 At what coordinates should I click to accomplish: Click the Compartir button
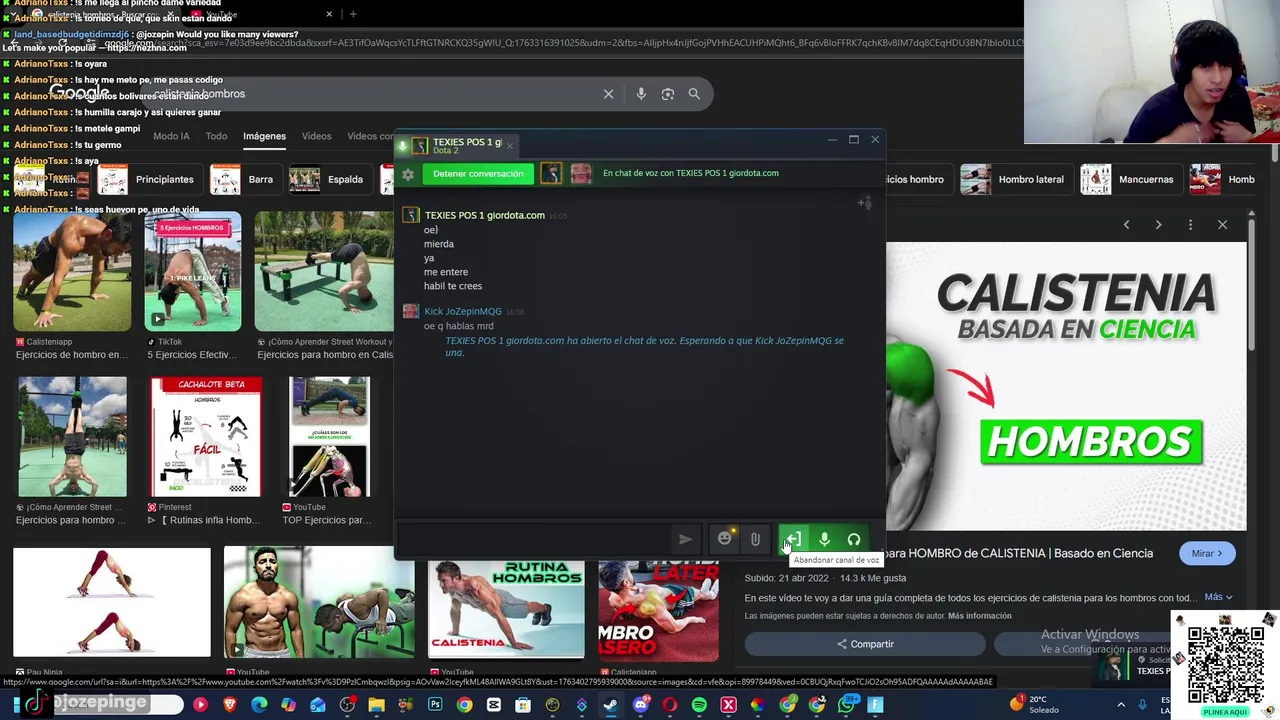click(865, 644)
